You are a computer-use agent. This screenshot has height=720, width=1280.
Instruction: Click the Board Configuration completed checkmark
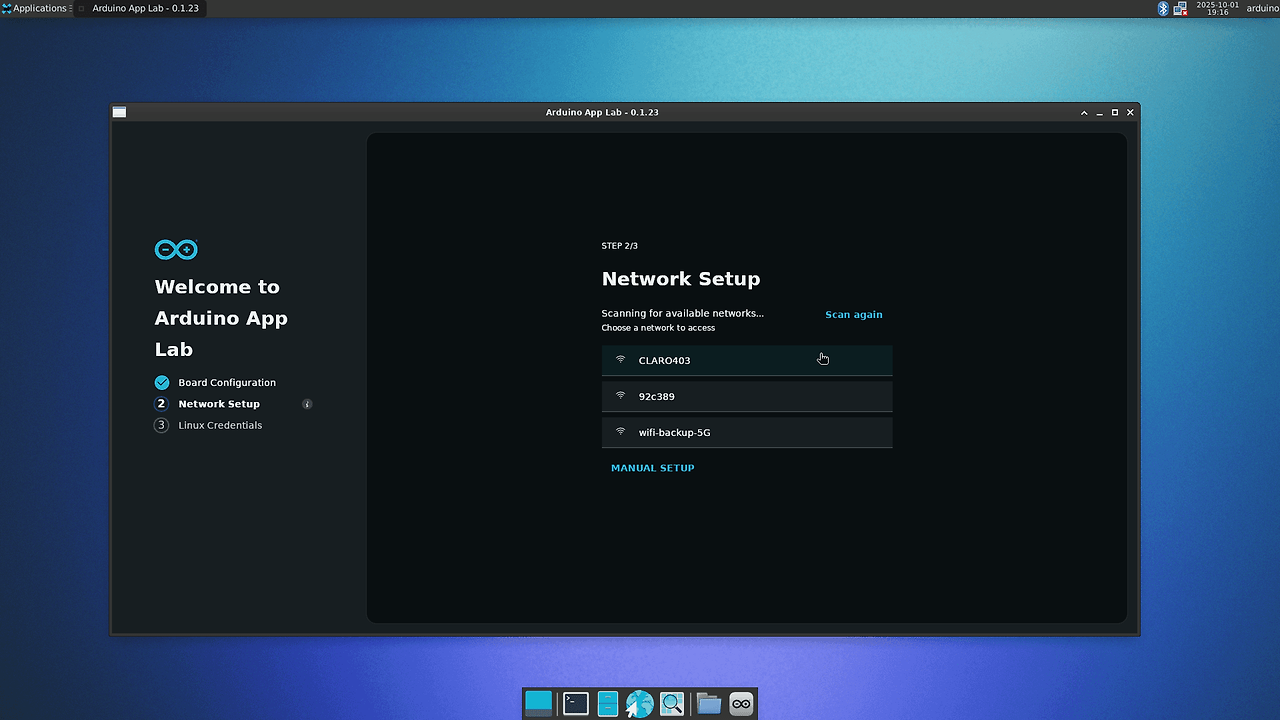(162, 382)
